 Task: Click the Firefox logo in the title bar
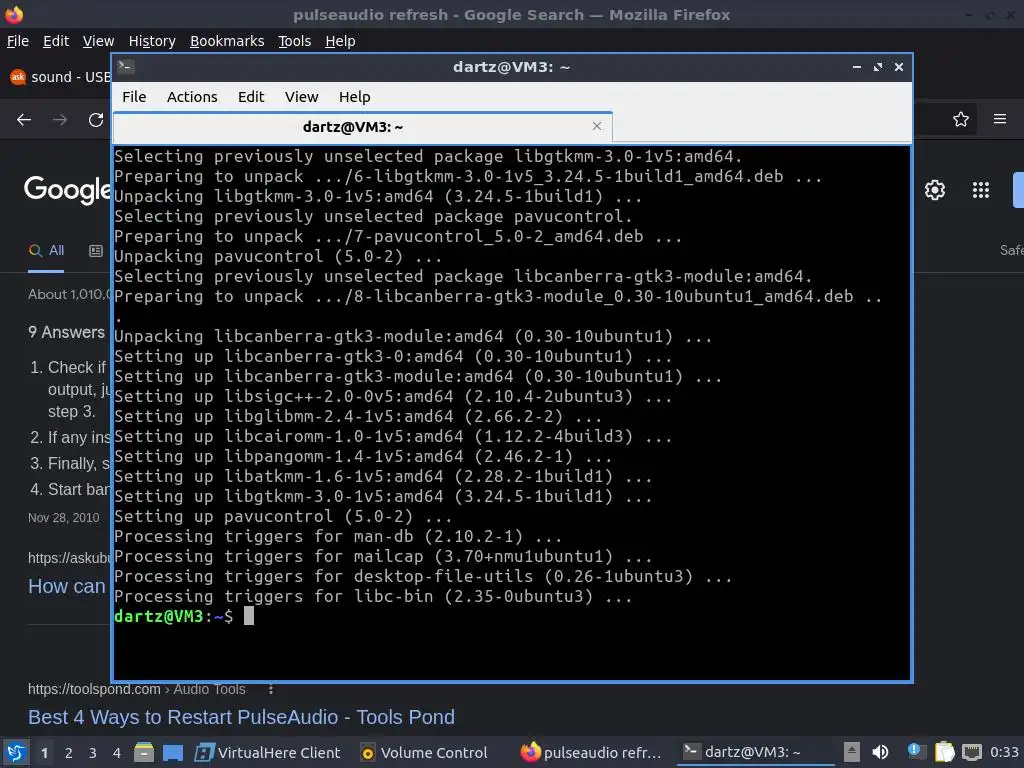pyautogui.click(x=14, y=14)
